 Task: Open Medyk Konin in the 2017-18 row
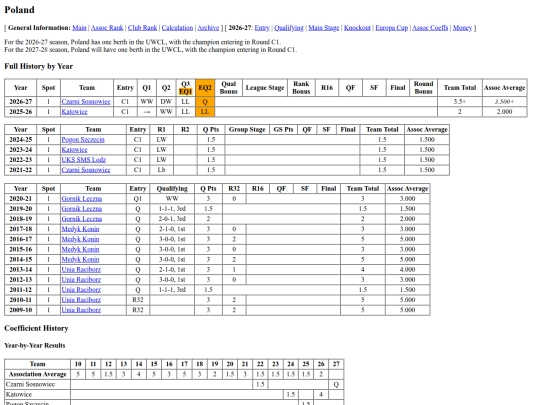coord(80,229)
